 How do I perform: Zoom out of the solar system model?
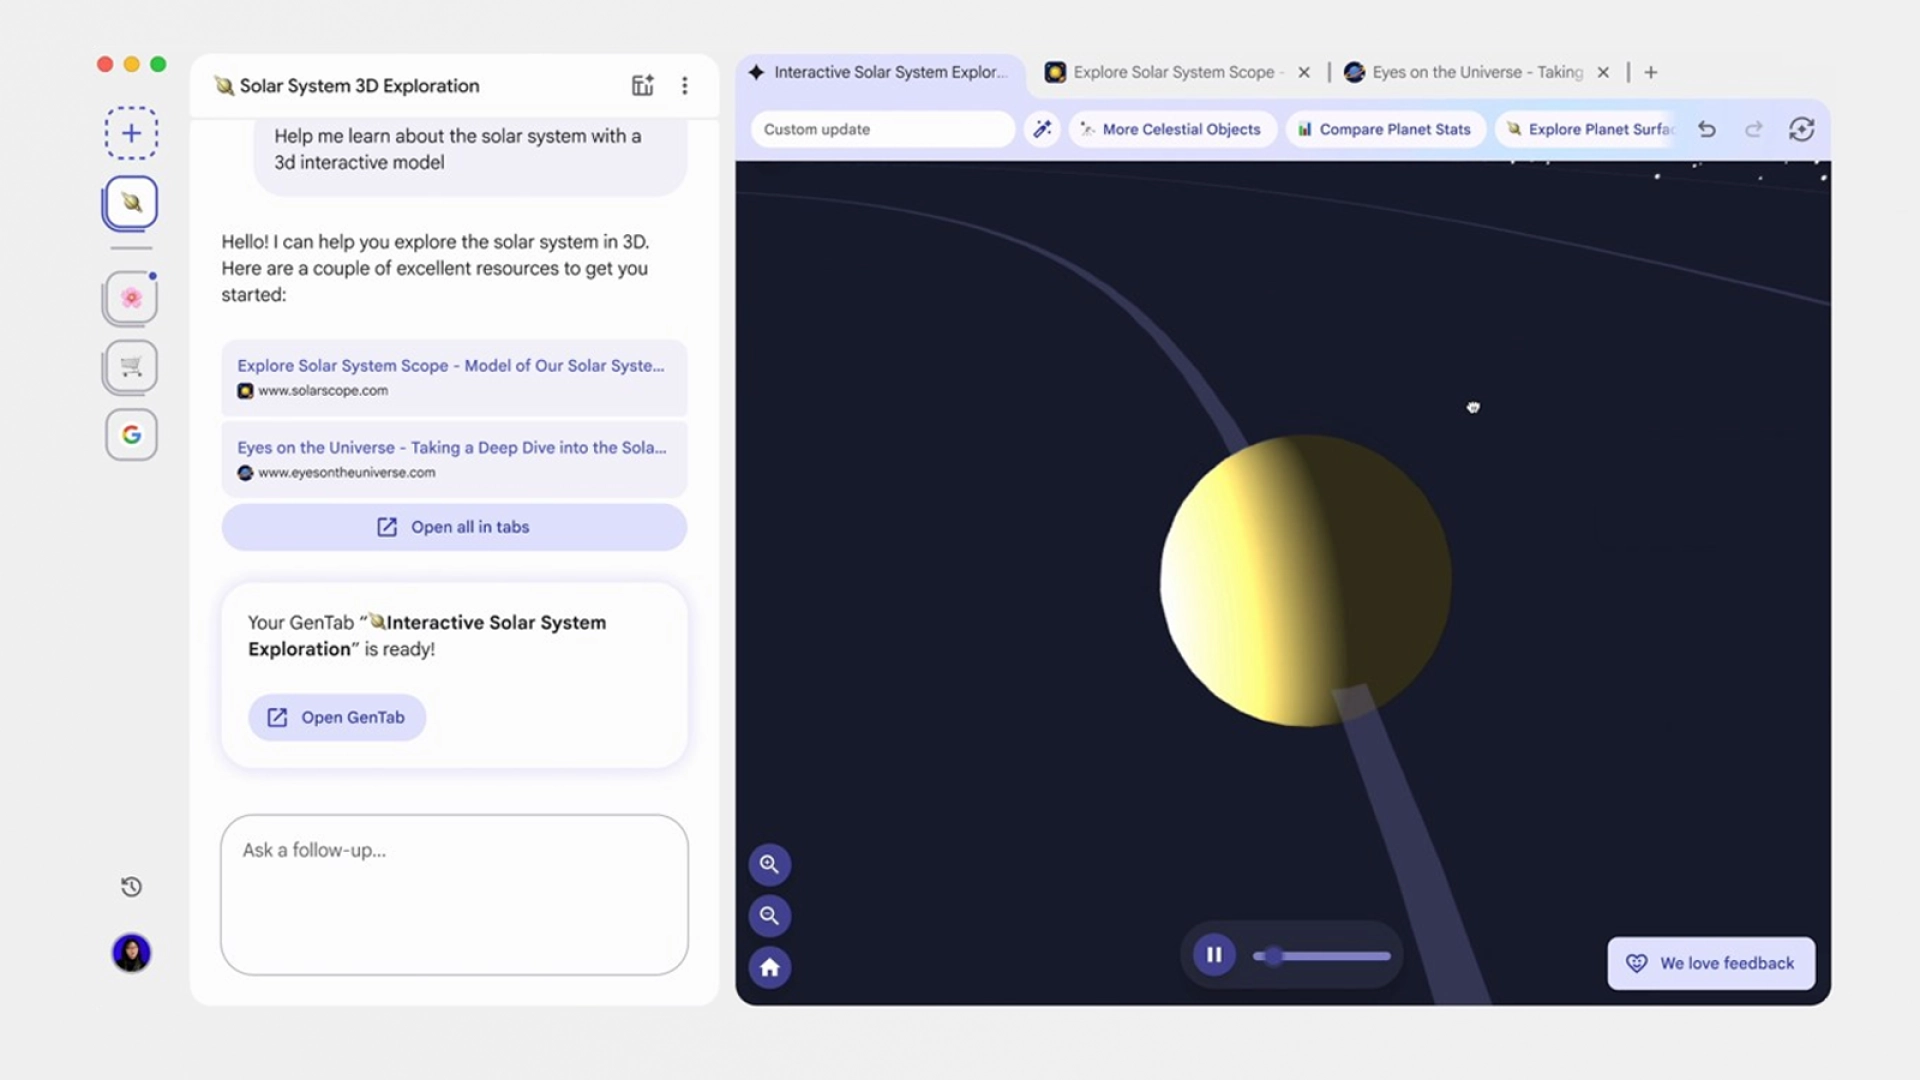(769, 915)
